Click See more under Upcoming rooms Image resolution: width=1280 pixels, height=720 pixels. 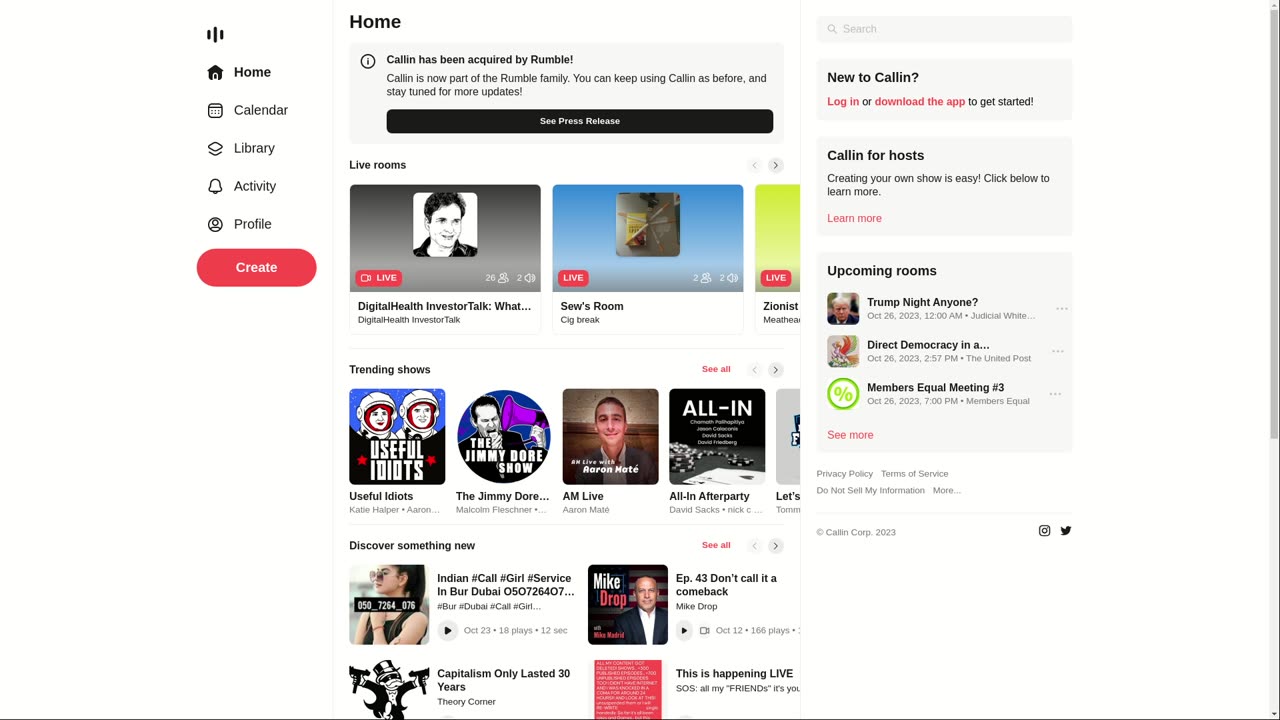(x=850, y=435)
